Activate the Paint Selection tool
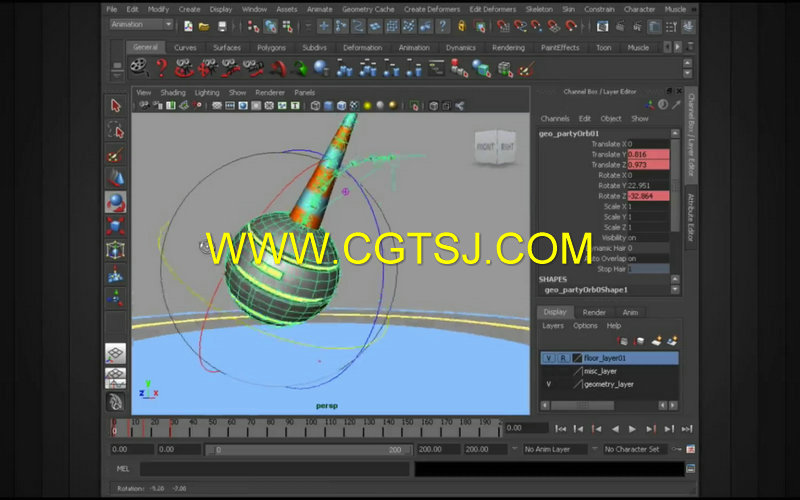Viewport: 800px width, 500px height. coord(116,155)
